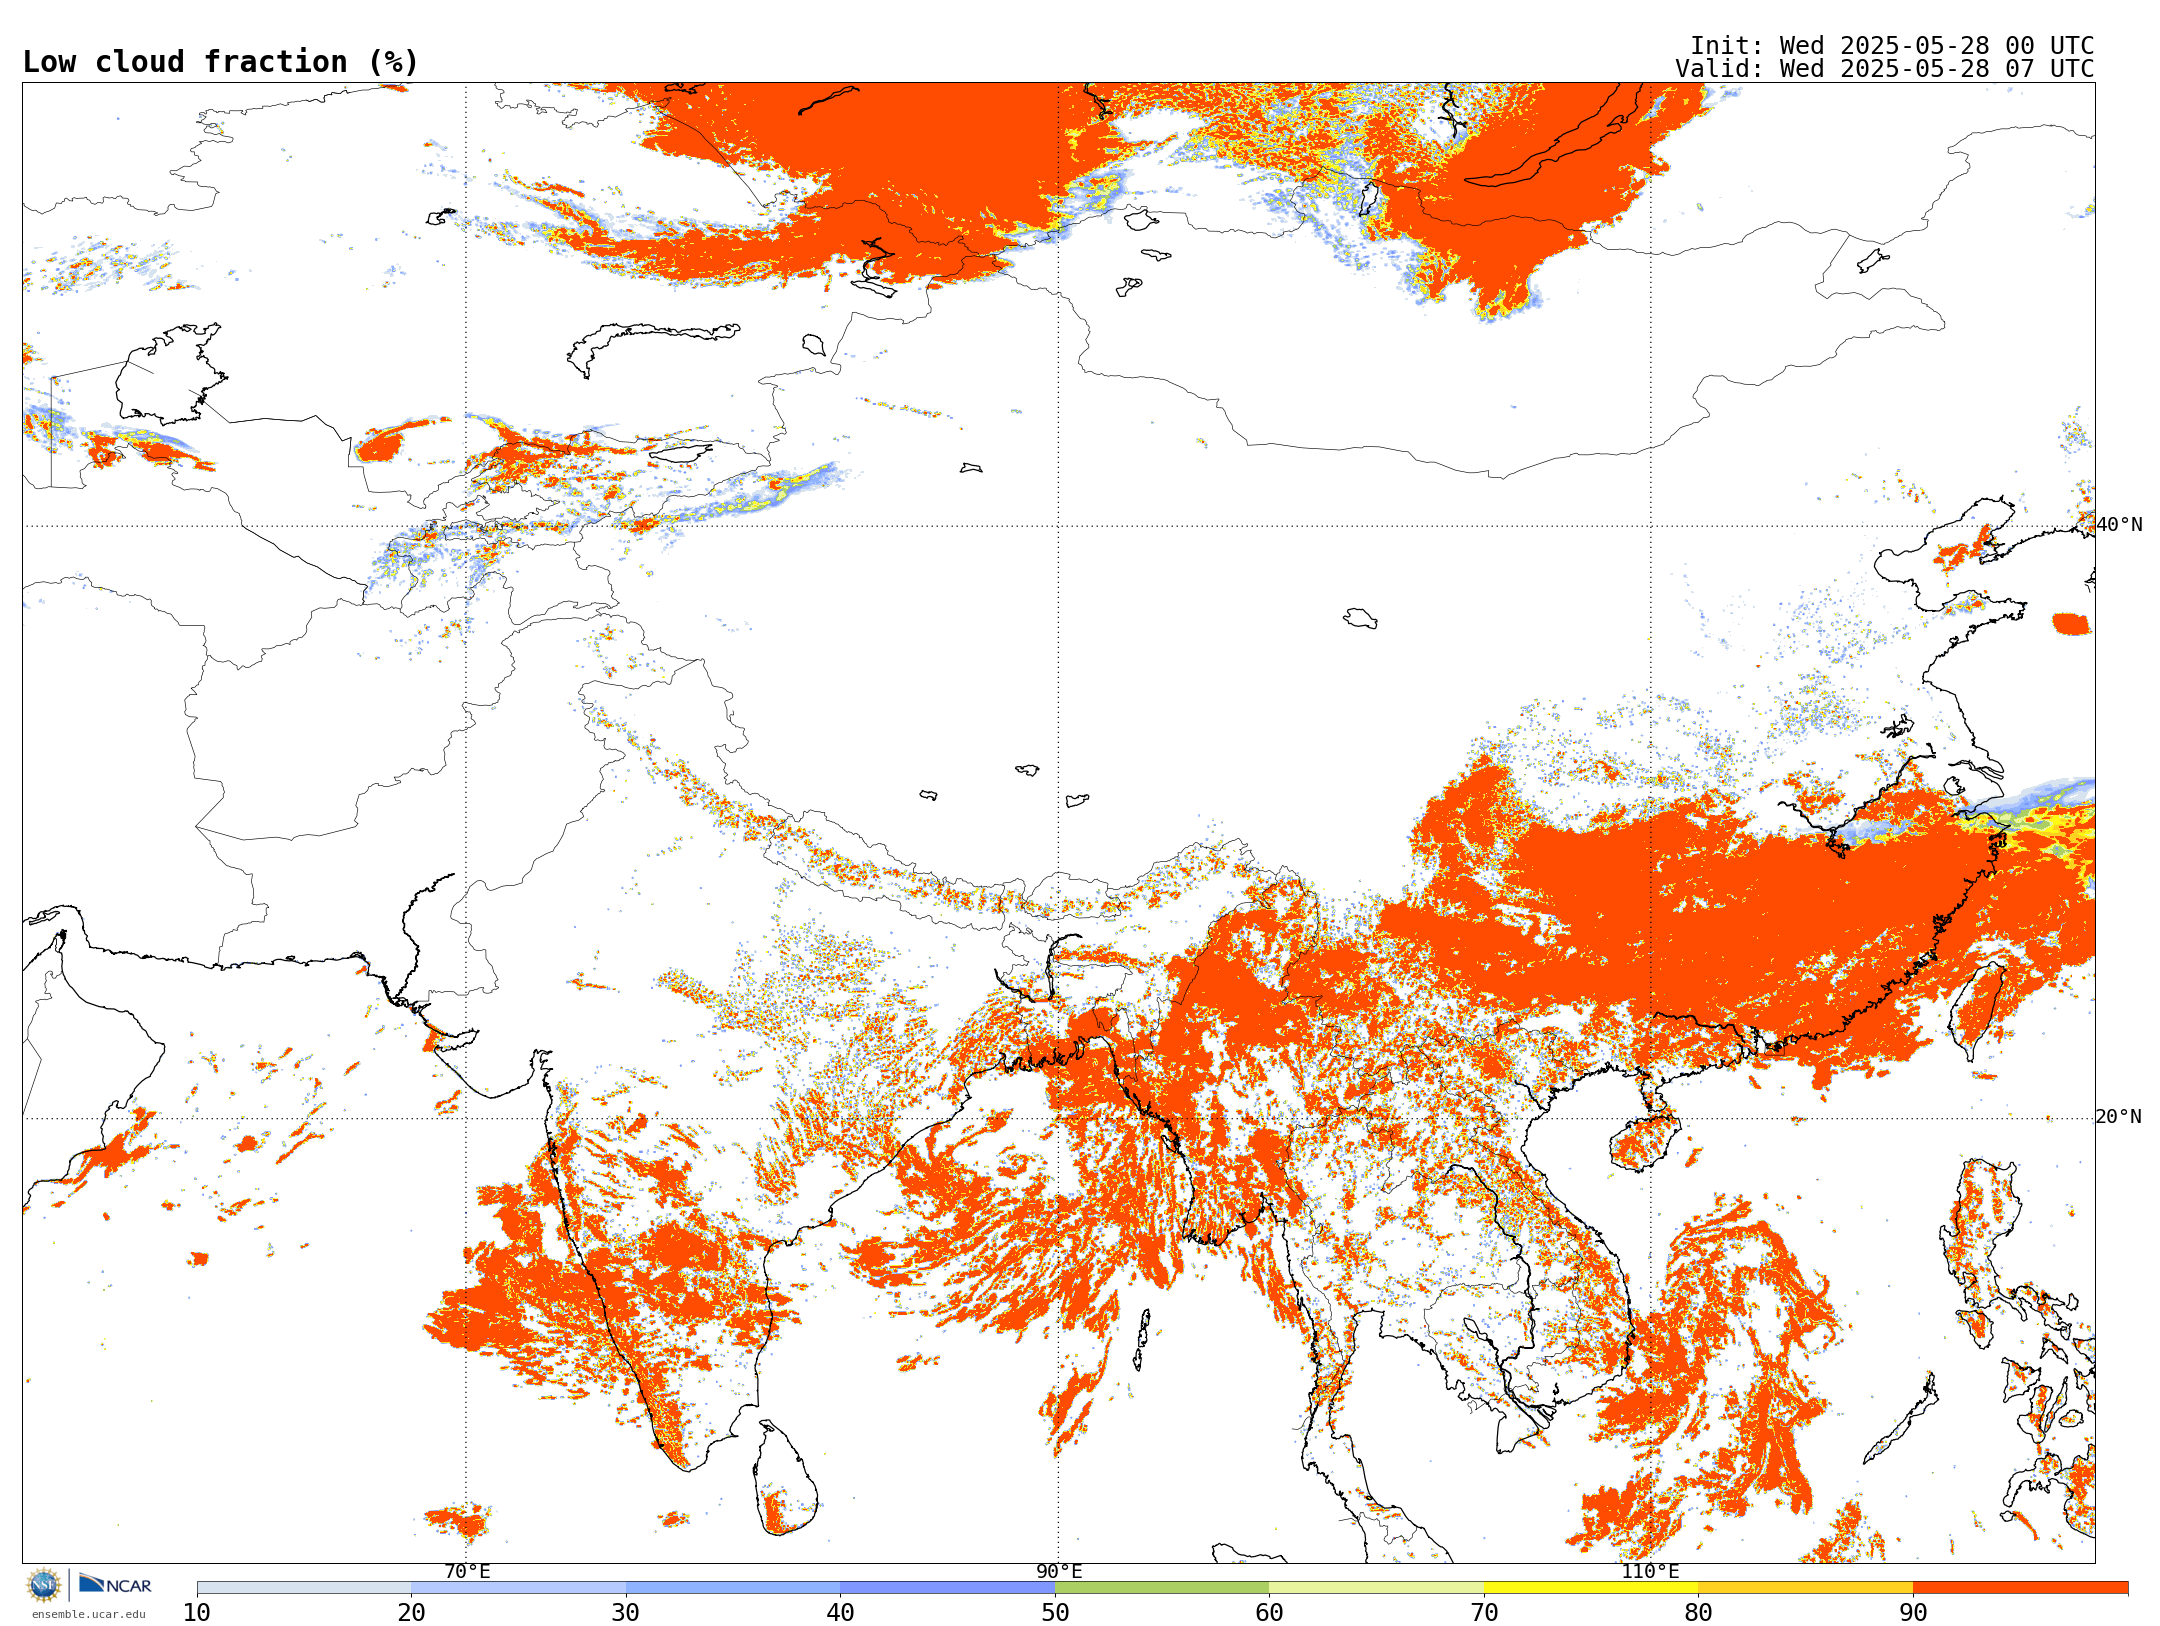Click the NCAR logo
2160x1626 pixels.
pyautogui.click(x=115, y=1585)
